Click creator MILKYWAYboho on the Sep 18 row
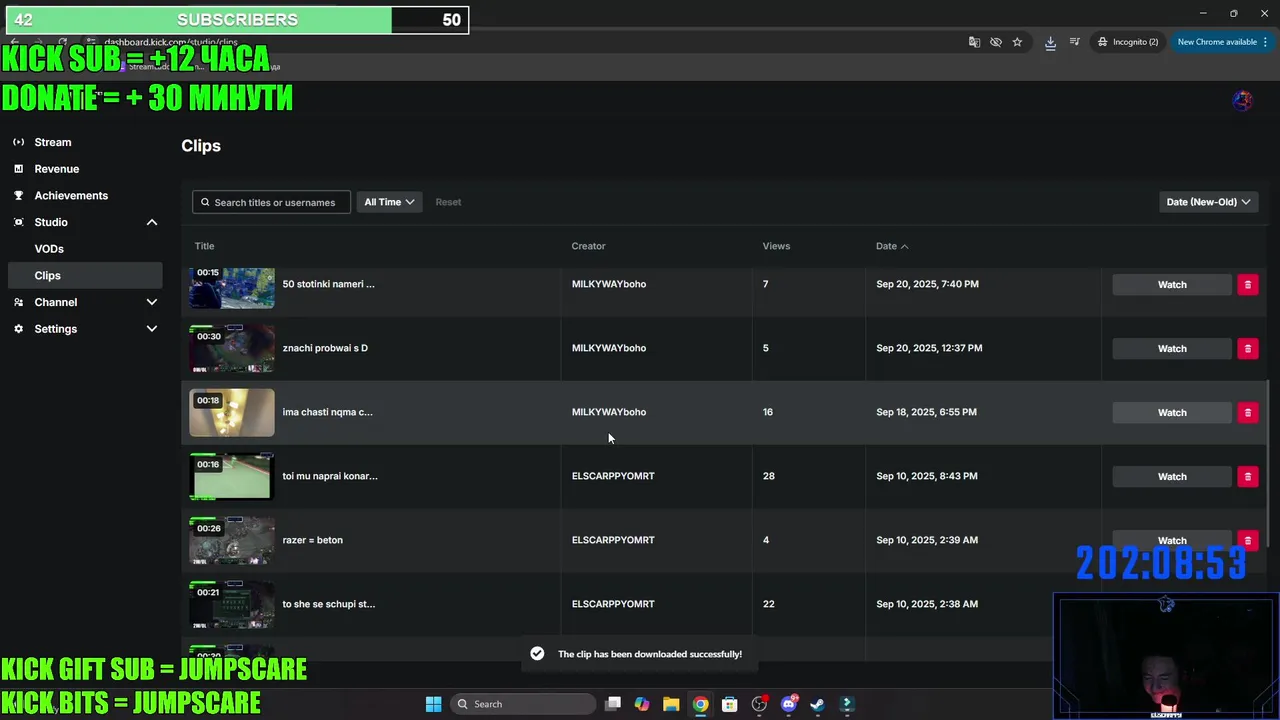This screenshot has height=720, width=1280. (609, 412)
